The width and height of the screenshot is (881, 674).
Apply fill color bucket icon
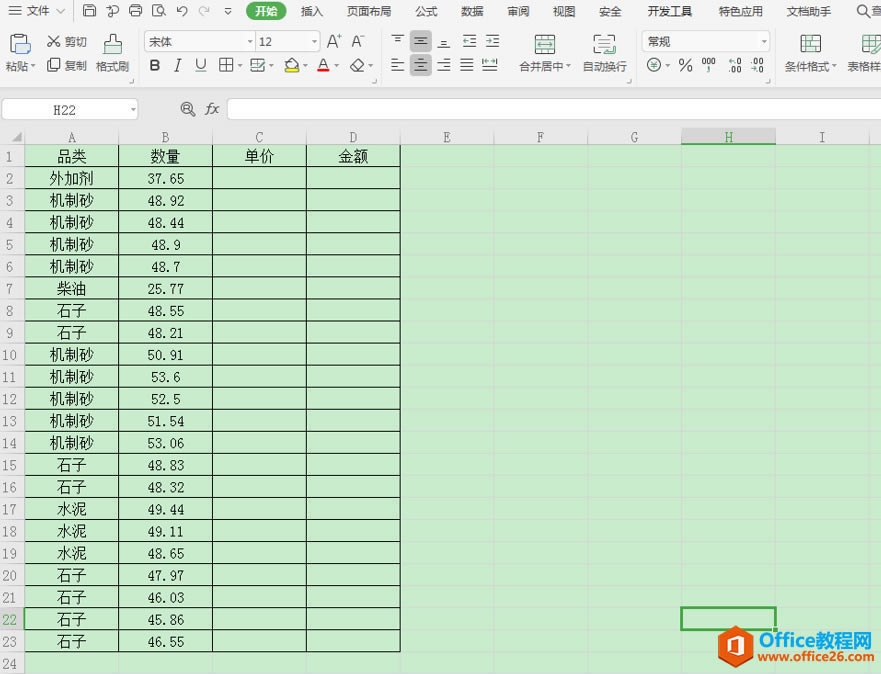pos(292,66)
